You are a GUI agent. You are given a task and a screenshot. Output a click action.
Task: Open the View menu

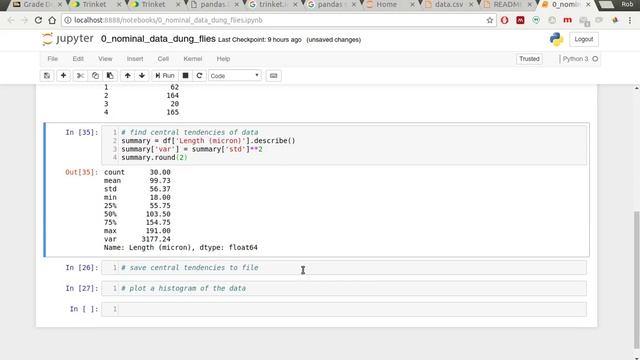point(105,59)
